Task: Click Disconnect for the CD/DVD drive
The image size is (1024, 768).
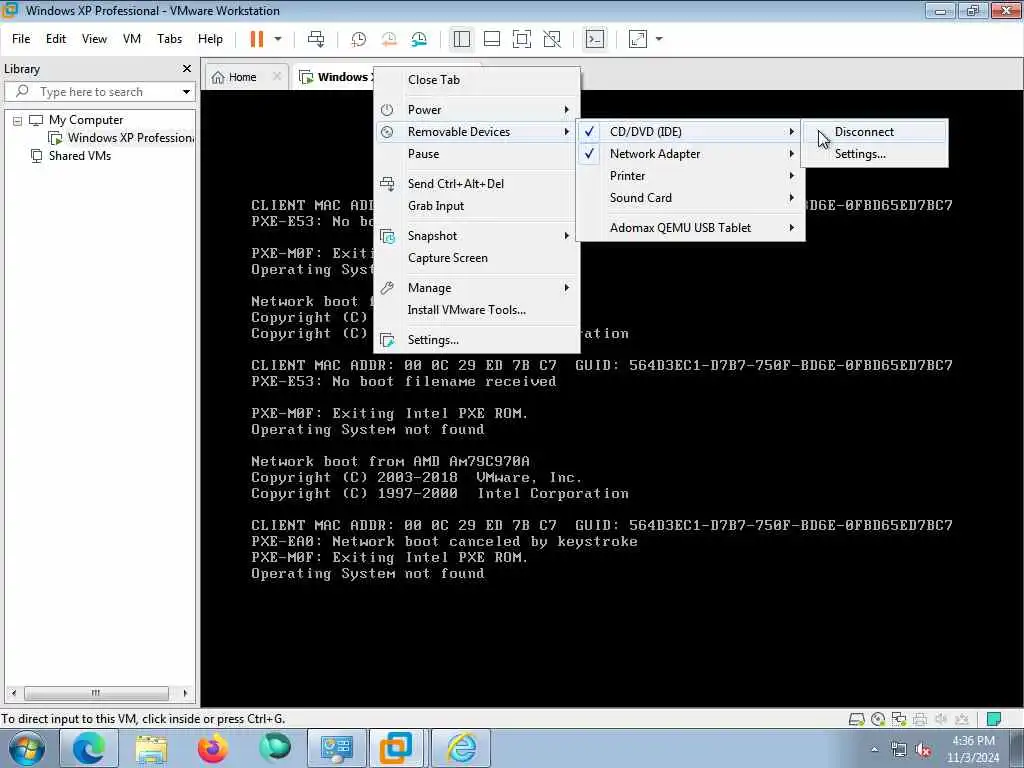Action: click(874, 132)
